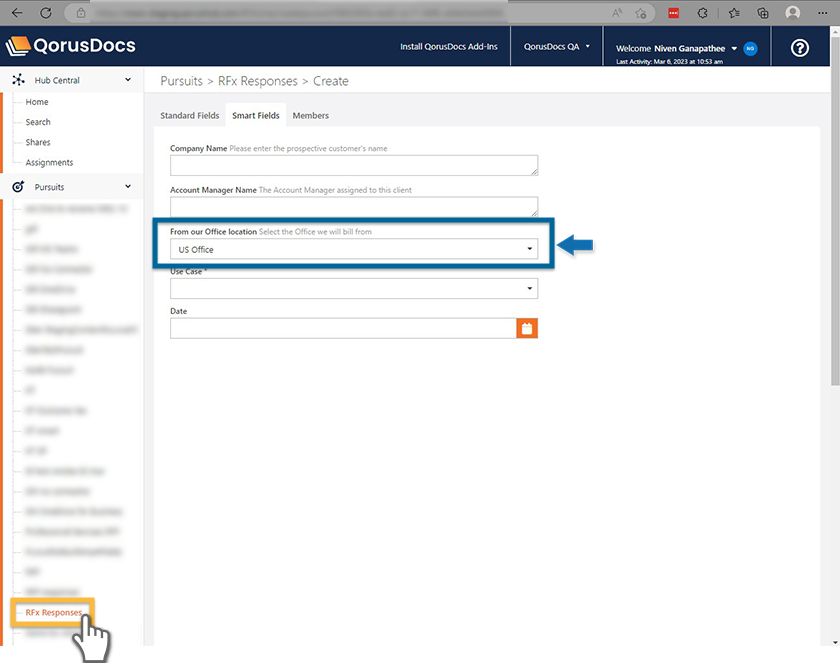Toggle read aloud icon in address bar
Screen dimensions: 840x663
(617, 13)
